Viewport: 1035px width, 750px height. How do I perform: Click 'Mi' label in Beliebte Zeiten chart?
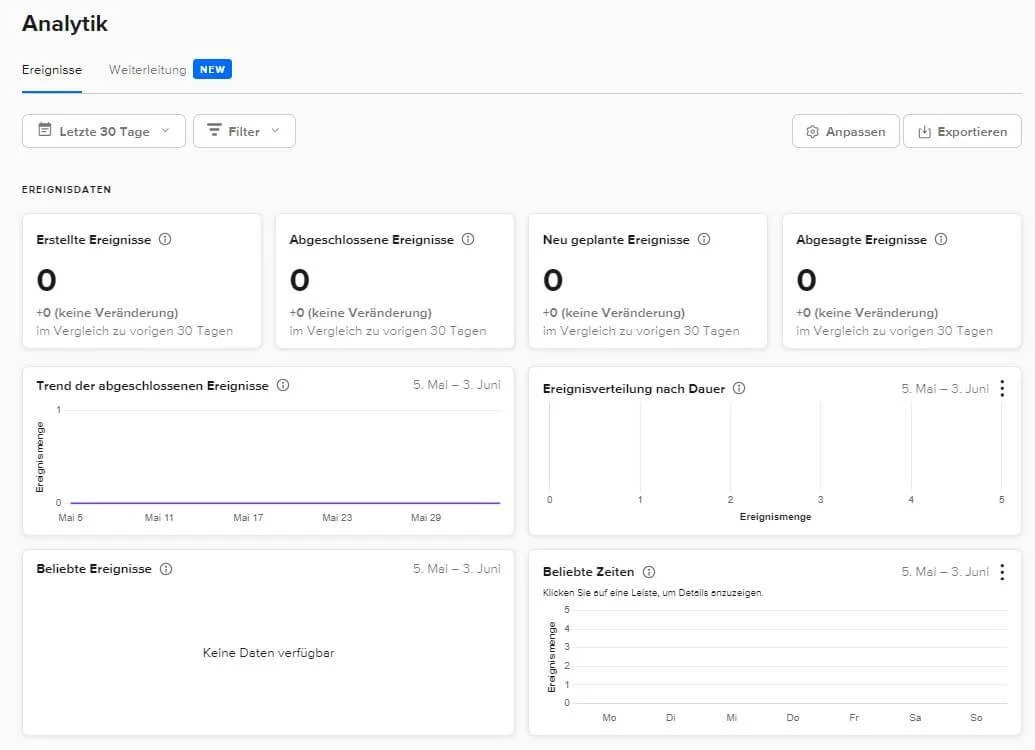pos(731,718)
